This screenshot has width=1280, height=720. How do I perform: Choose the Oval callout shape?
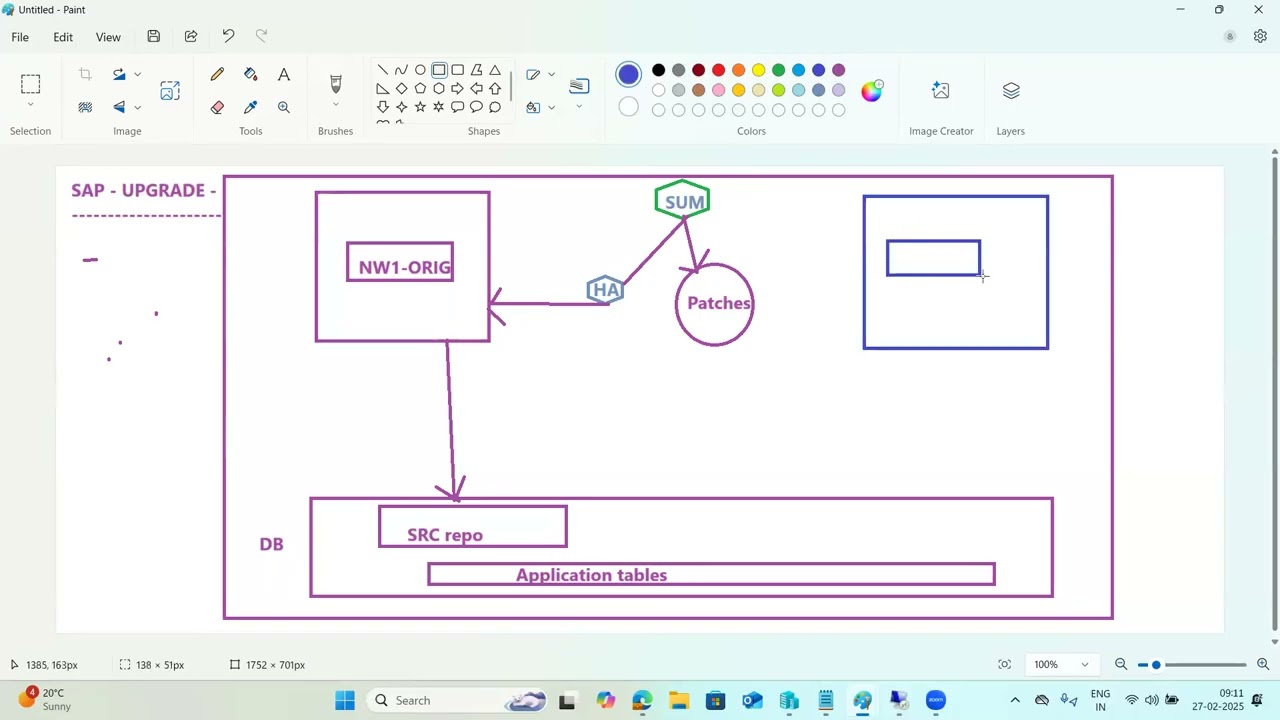[476, 107]
